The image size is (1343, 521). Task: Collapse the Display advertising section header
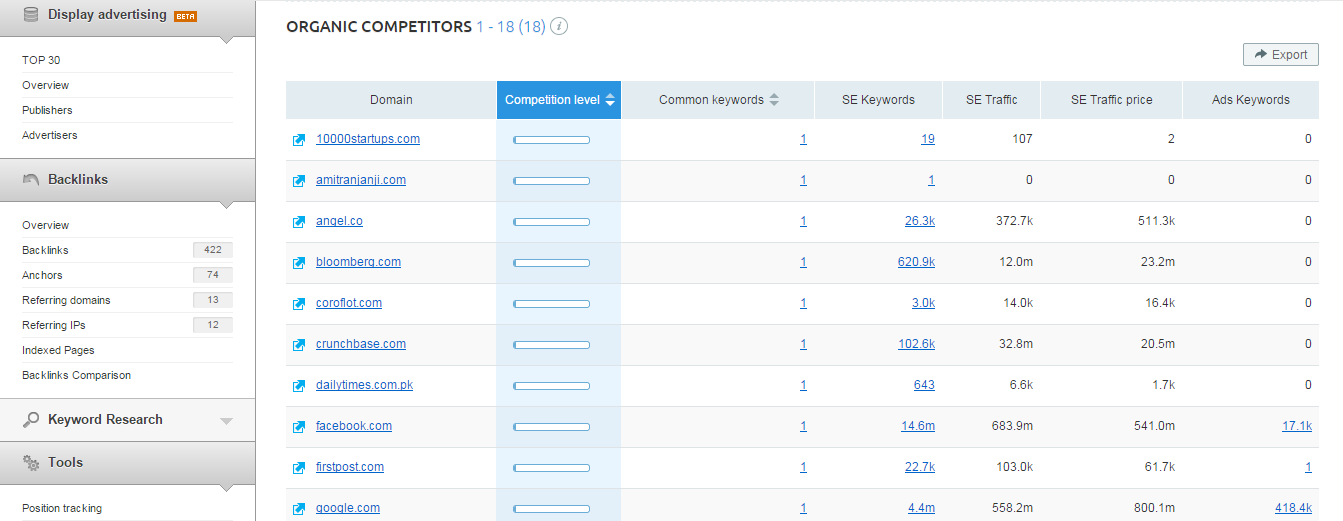127,18
